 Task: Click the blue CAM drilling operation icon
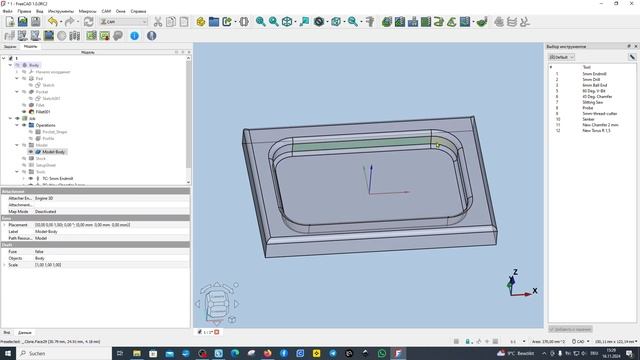point(413,22)
